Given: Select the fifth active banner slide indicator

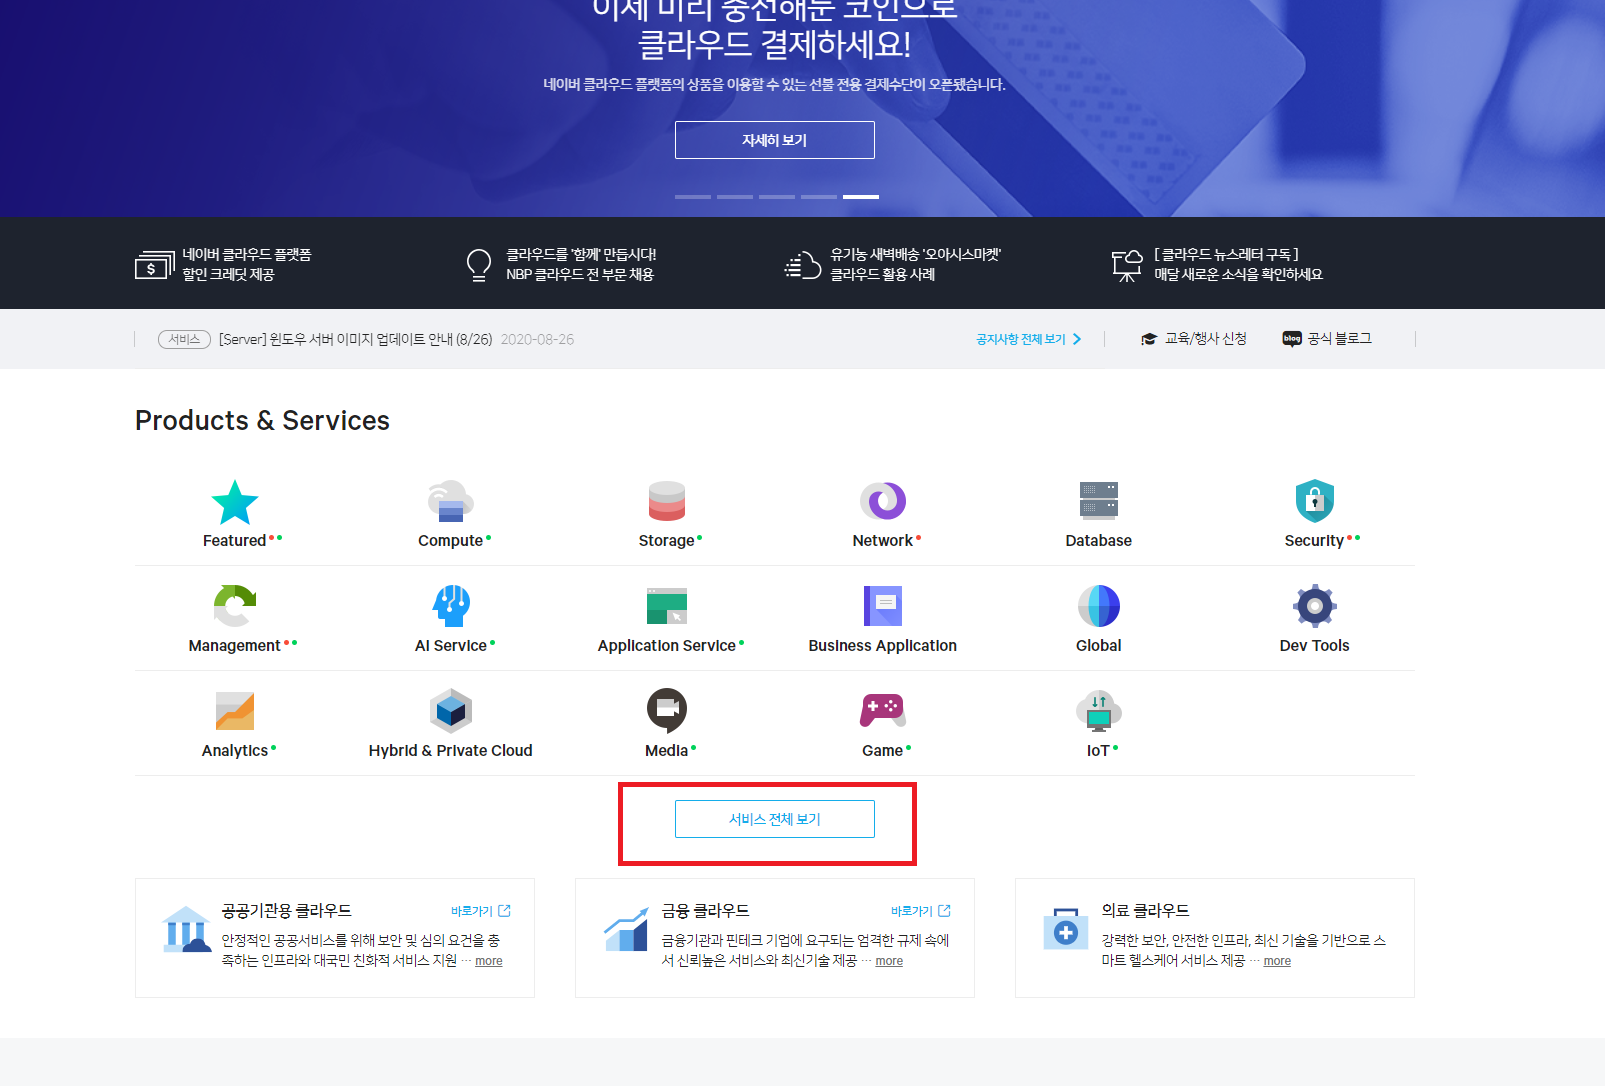Looking at the screenshot, I should click(x=861, y=197).
